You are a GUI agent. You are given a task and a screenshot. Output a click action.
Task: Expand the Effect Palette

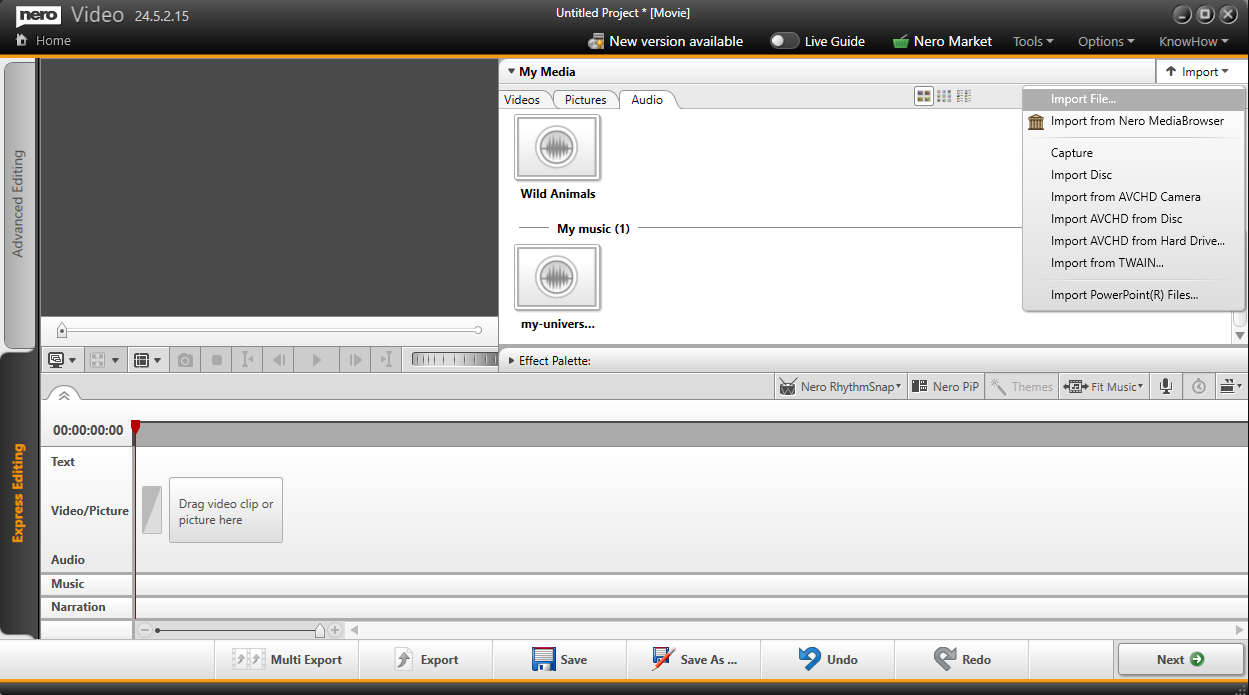point(512,361)
